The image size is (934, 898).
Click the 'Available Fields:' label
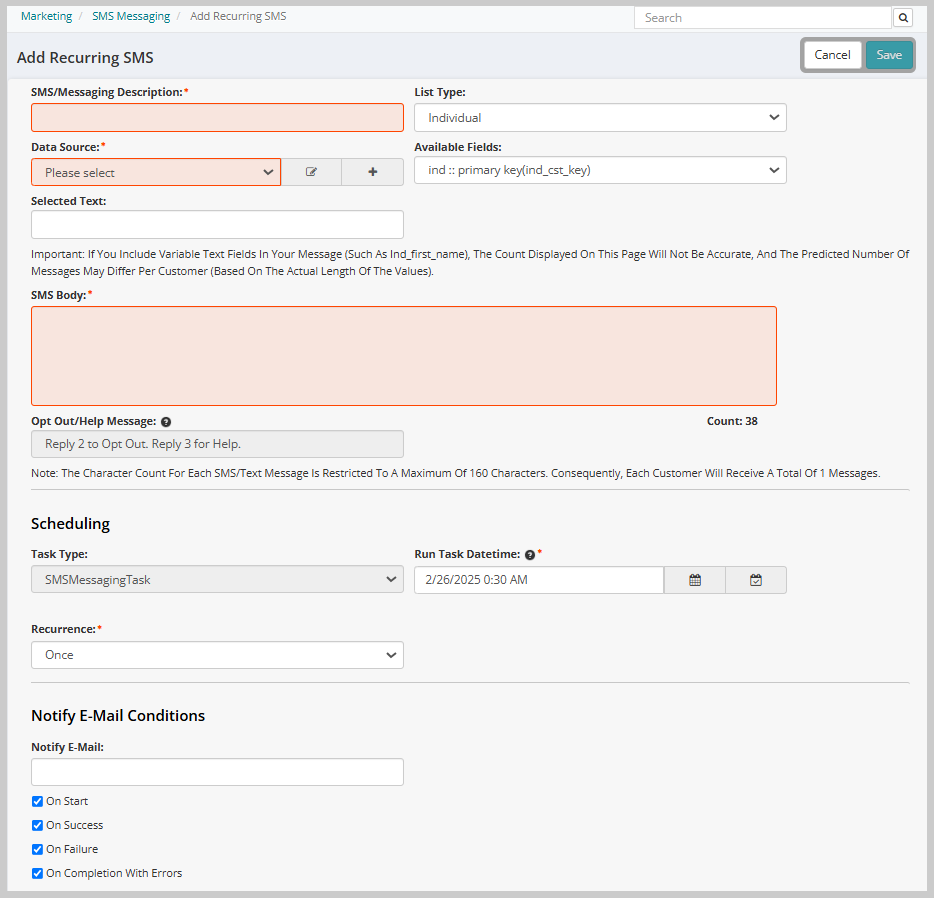458,147
